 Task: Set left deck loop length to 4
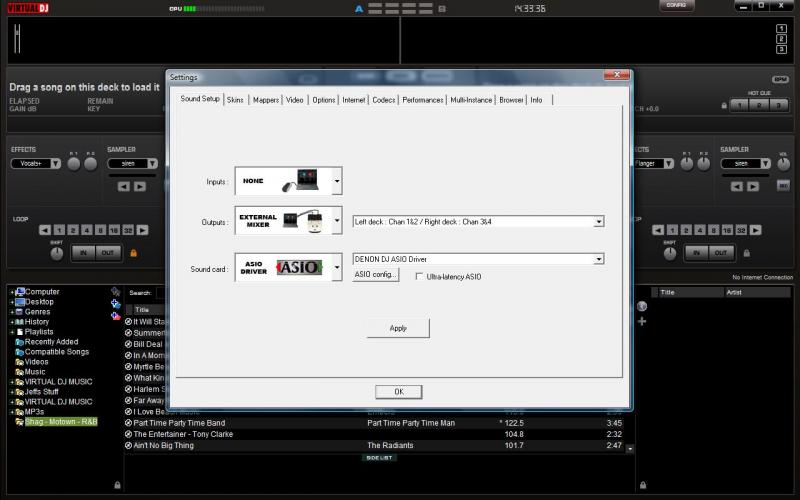pyautogui.click(x=87, y=231)
